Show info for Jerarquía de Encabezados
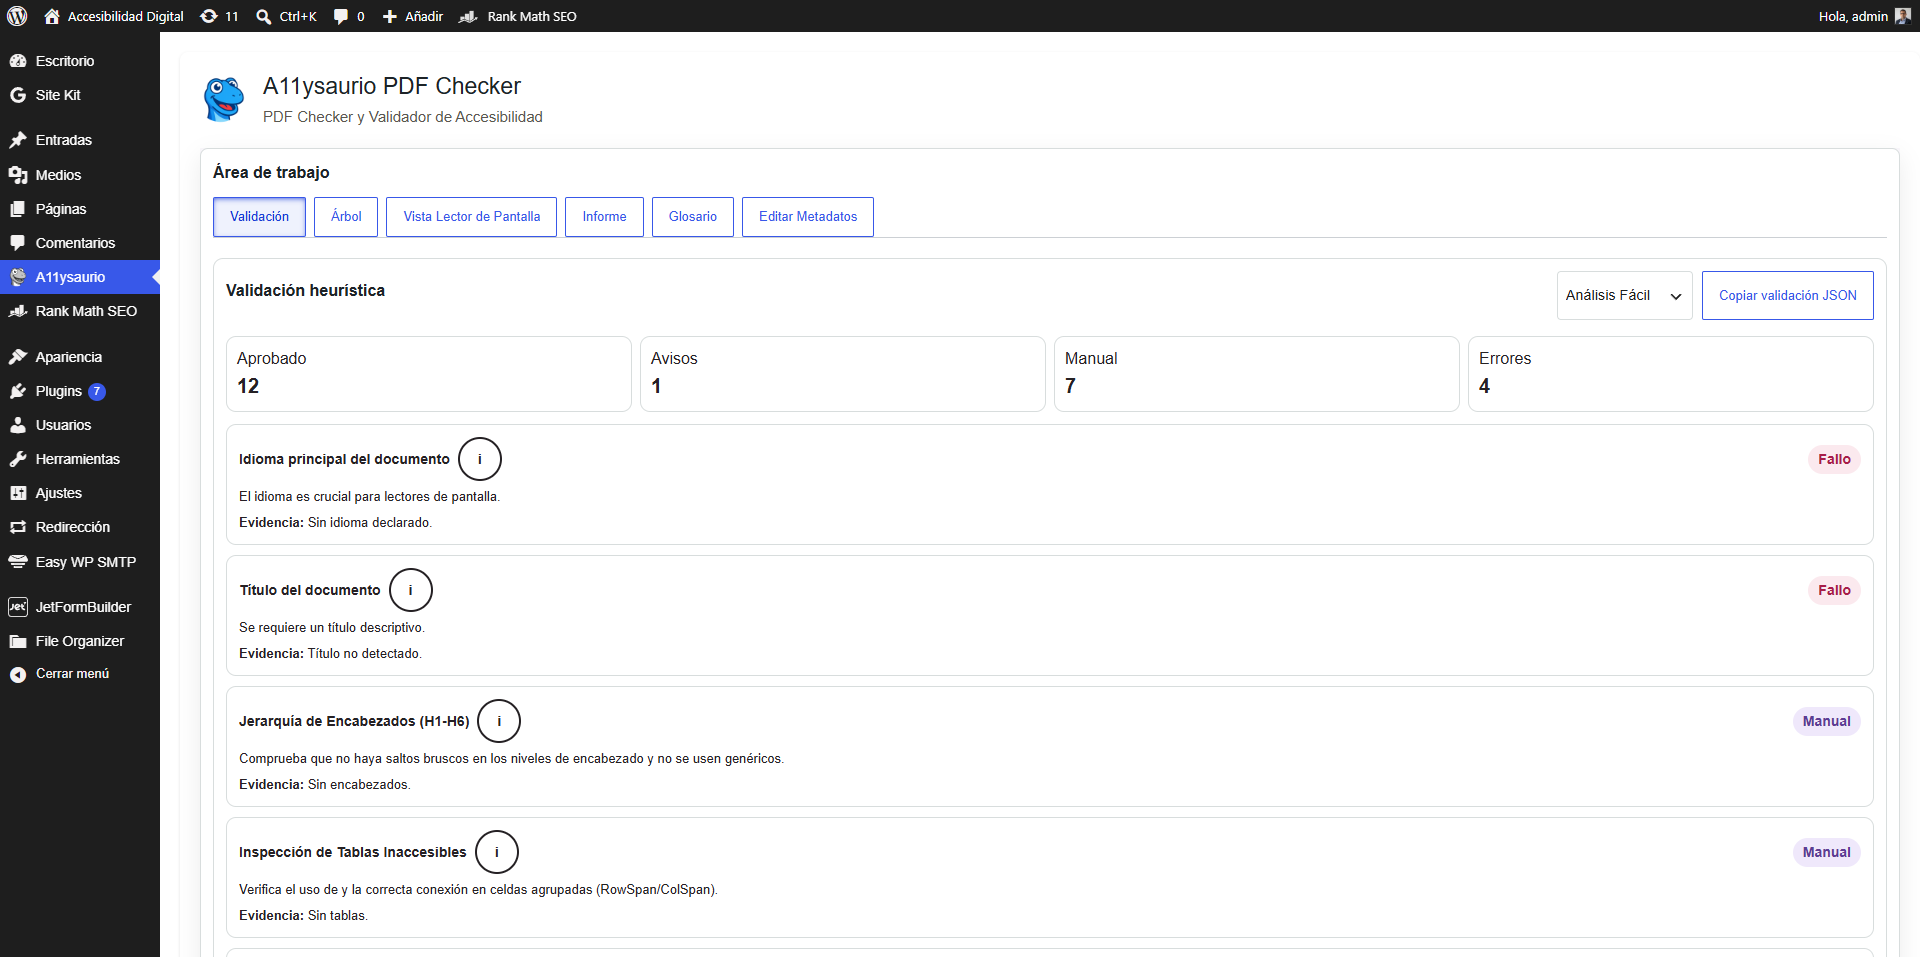 (x=499, y=721)
